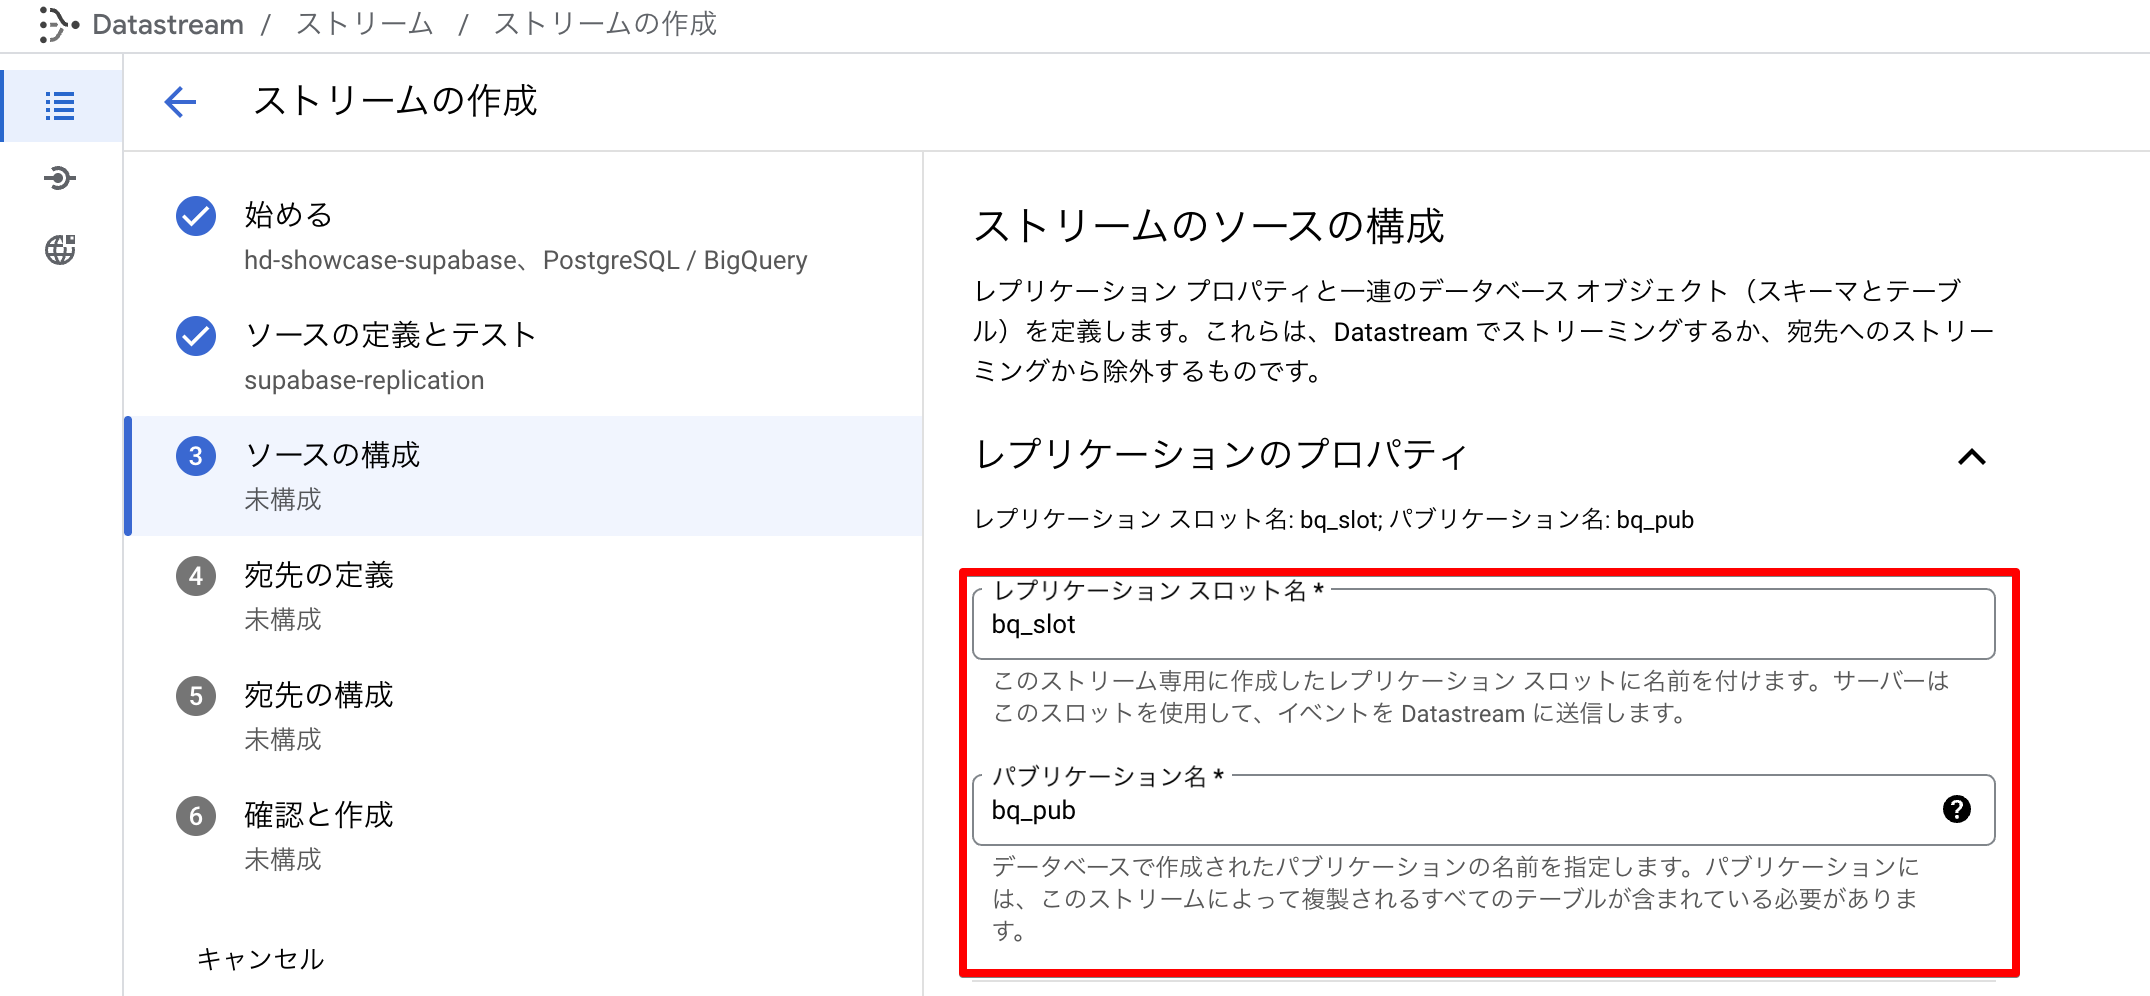This screenshot has height=996, width=2150.
Task: Open the Streams list sidebar icon
Action: 60,106
